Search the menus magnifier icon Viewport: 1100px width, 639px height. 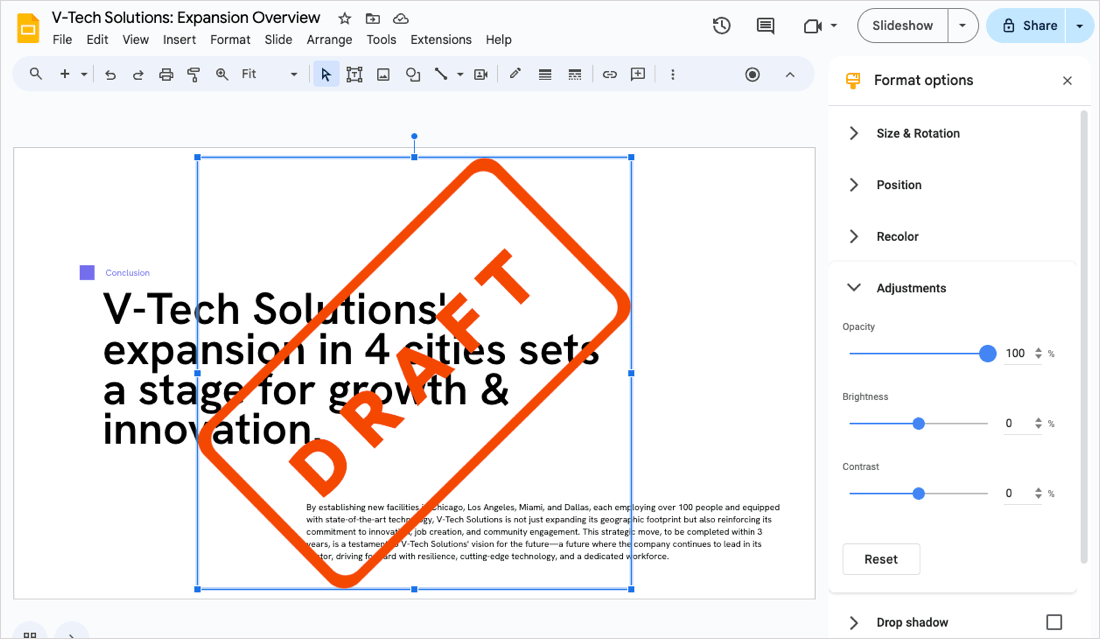[x=36, y=74]
